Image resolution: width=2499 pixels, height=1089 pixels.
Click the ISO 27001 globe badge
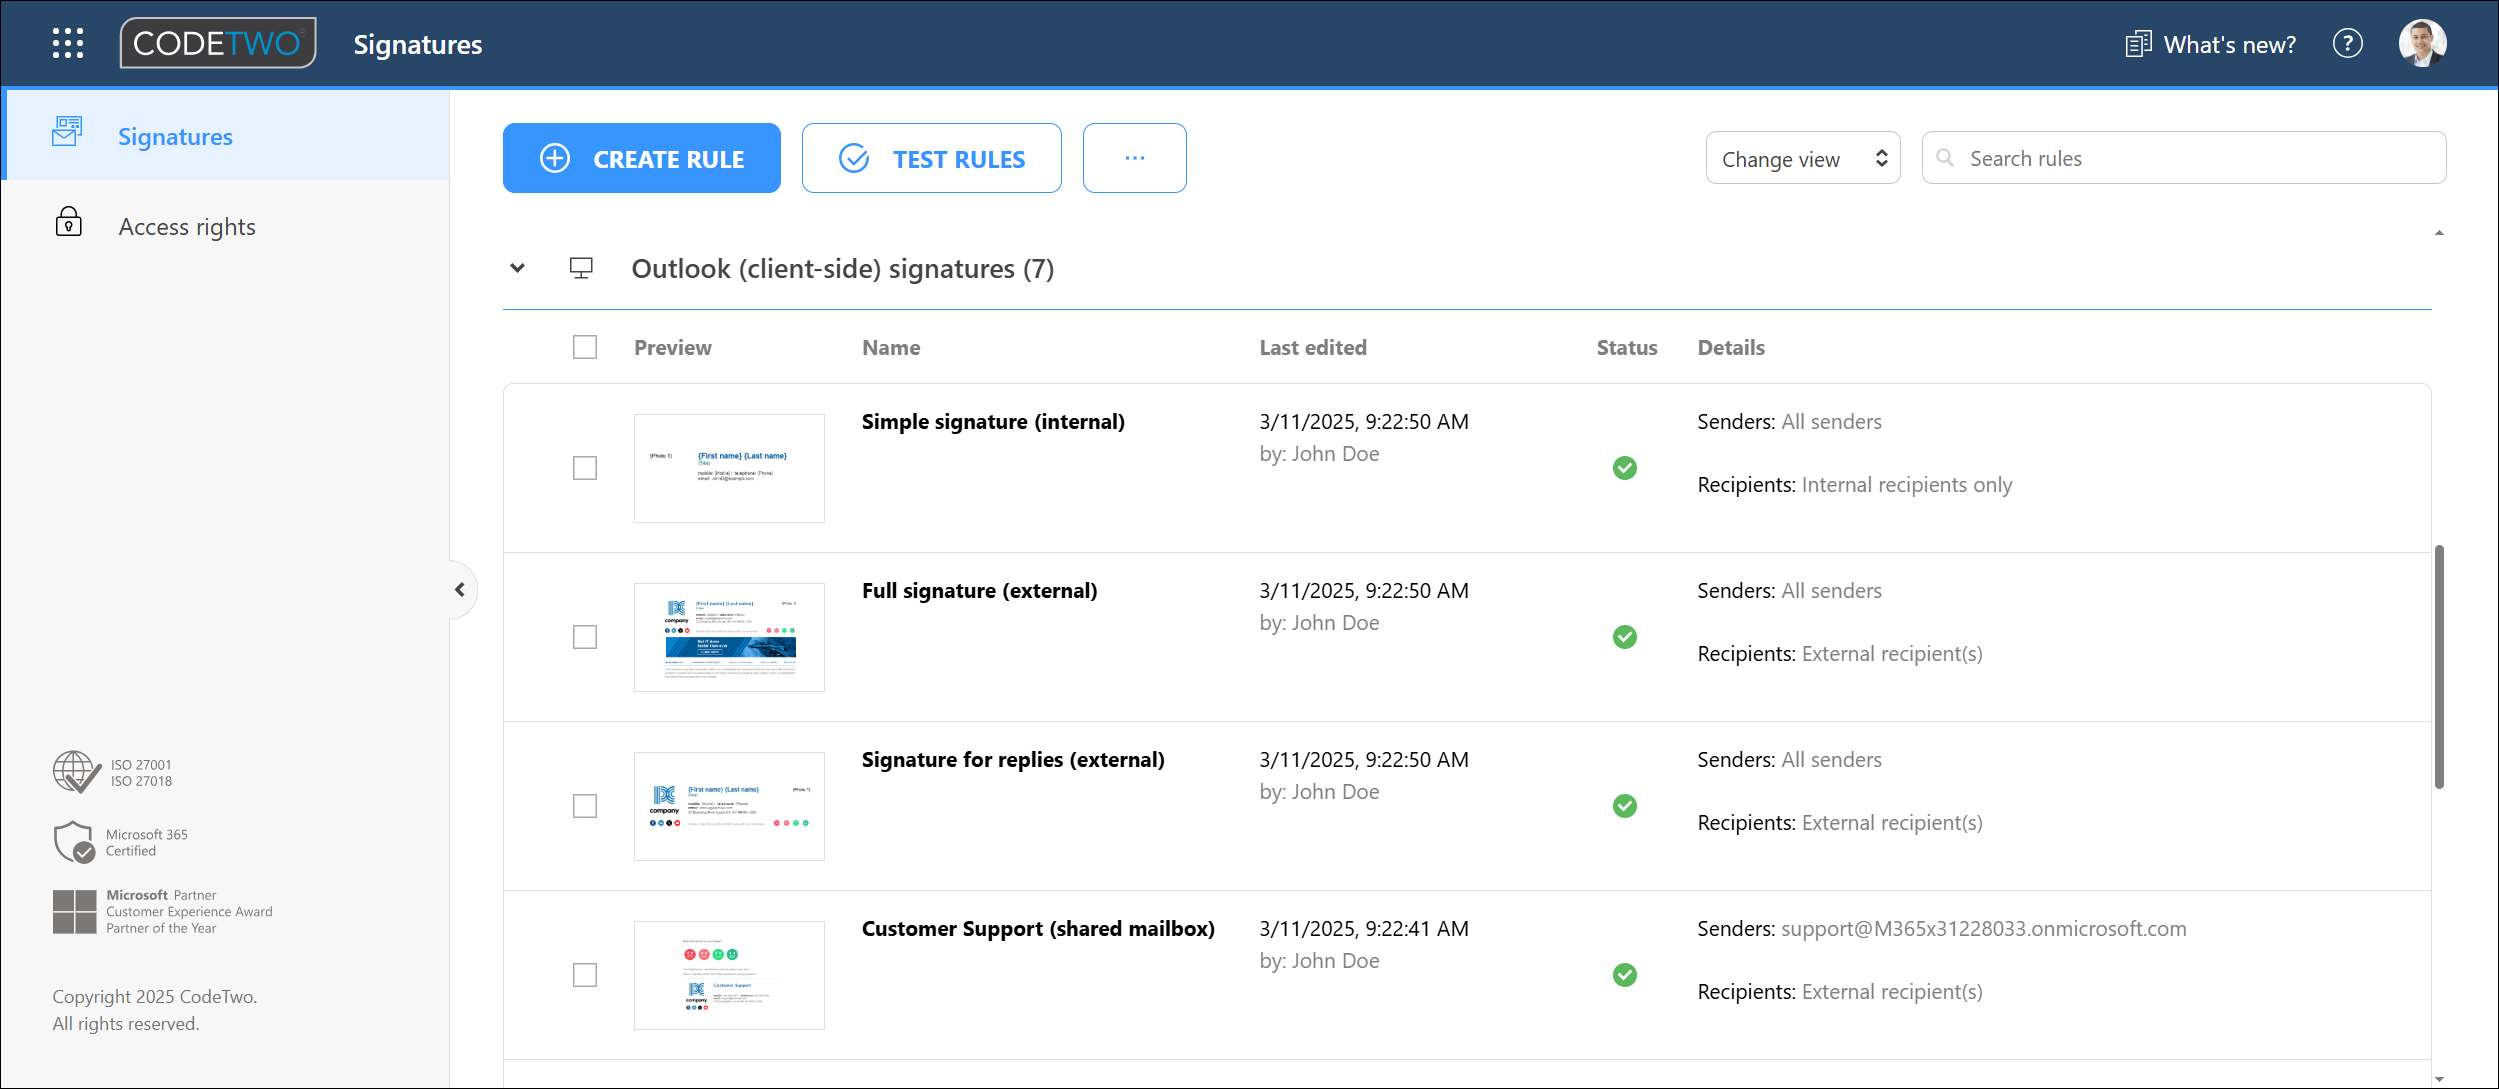(76, 772)
